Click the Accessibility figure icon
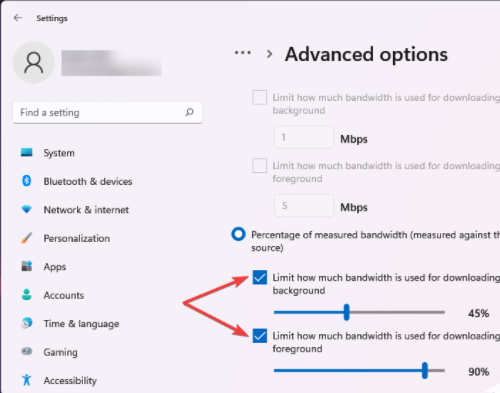 [x=27, y=380]
